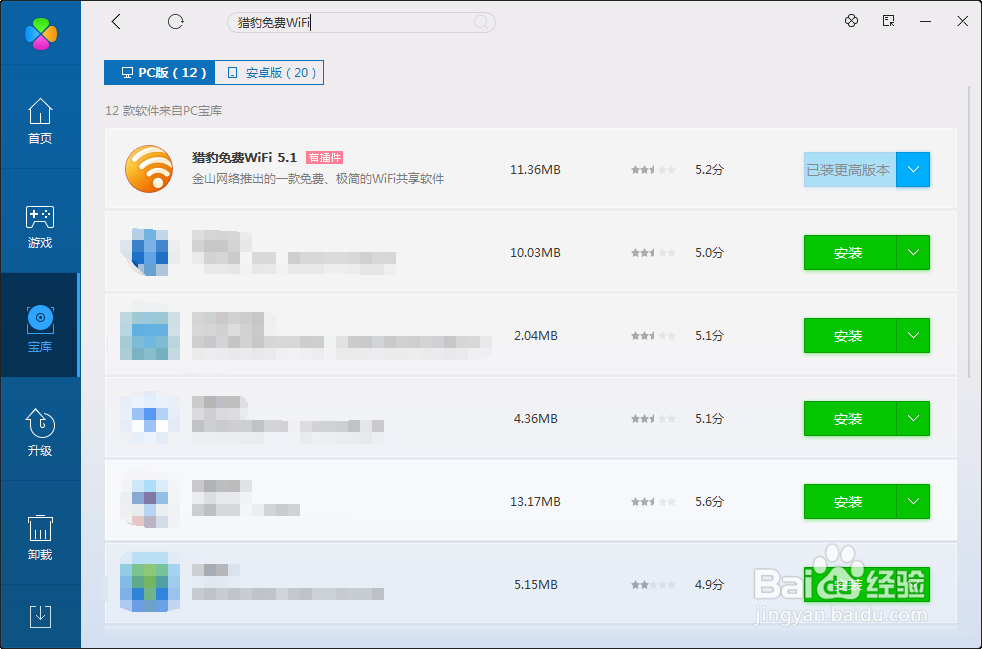982x649 pixels.
Task: Go back with the left arrow
Action: tap(116, 22)
